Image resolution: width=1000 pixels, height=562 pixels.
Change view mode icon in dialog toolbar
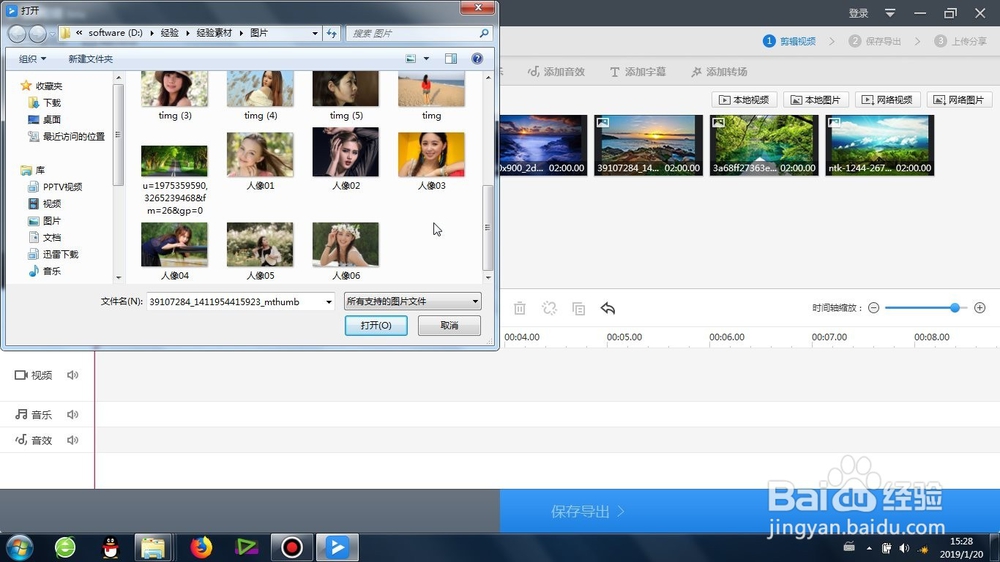[411, 59]
